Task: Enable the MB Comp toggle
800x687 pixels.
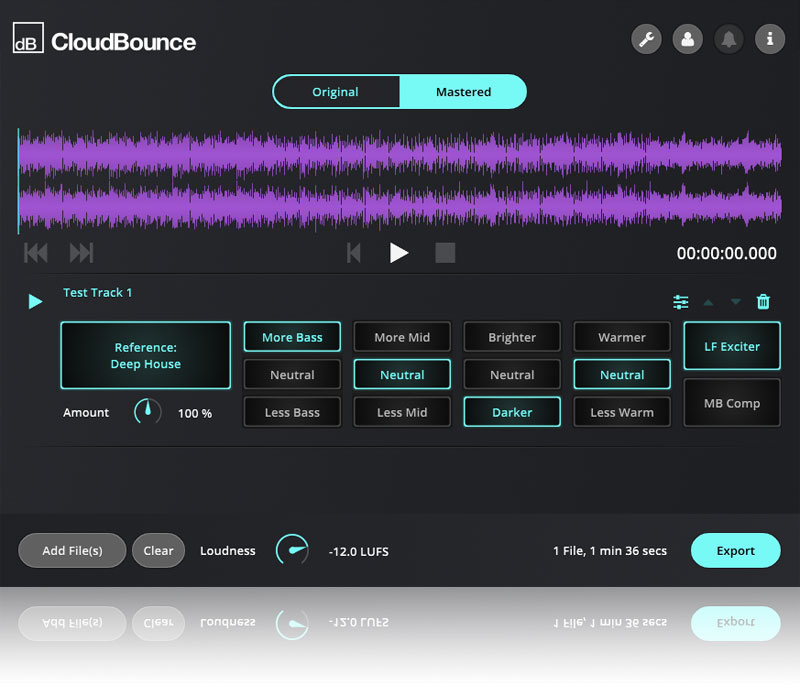Action: click(x=731, y=404)
